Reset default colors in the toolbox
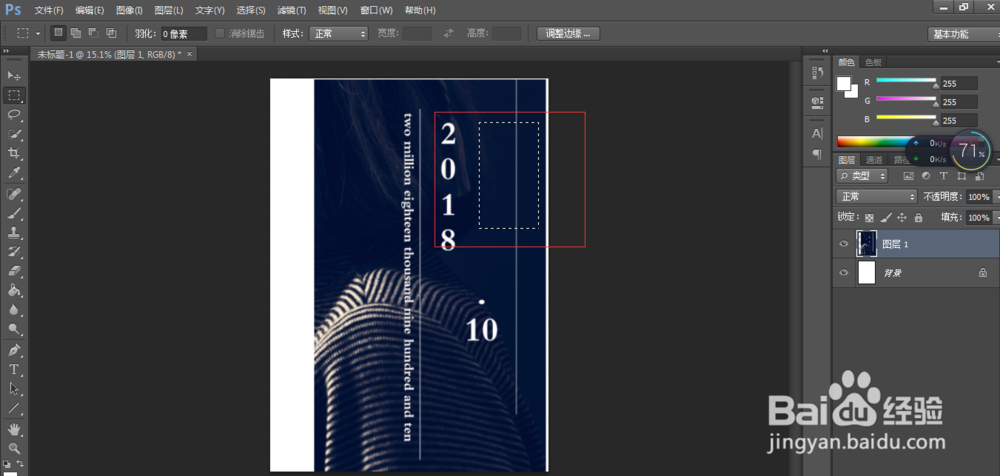The height and width of the screenshot is (476, 1000). click(x=6, y=463)
